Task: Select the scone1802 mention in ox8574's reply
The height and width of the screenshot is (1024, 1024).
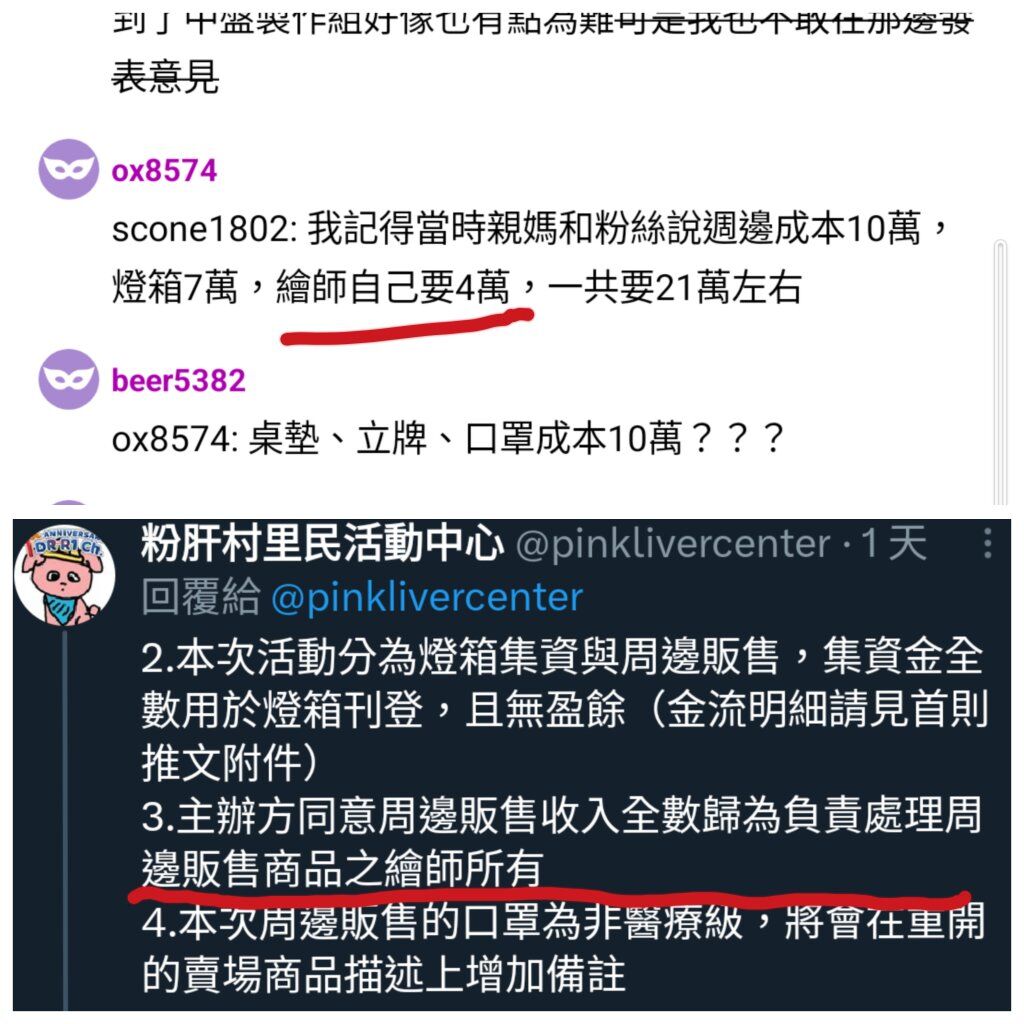Action: (x=204, y=229)
